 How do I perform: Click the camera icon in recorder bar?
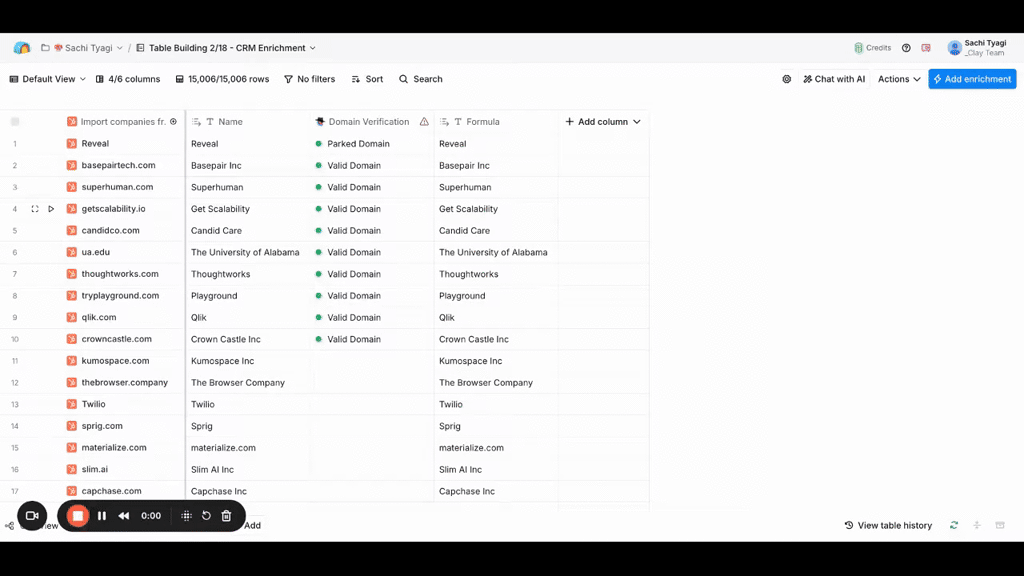31,516
